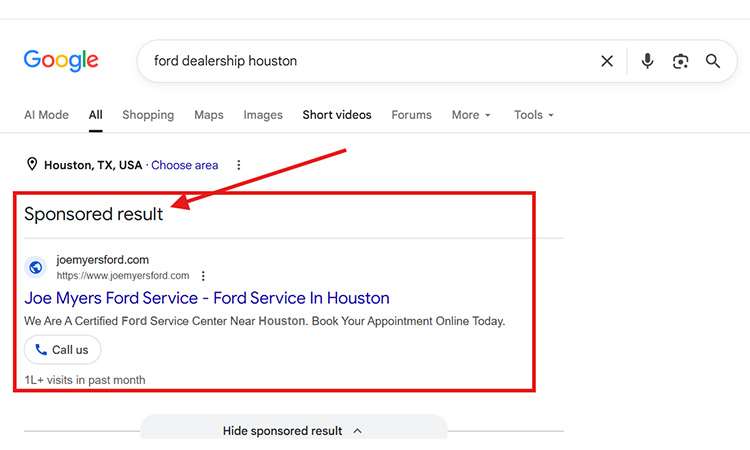Open Joe Myers Ford Service ad link
Screen dimensions: 750x450
207,298
